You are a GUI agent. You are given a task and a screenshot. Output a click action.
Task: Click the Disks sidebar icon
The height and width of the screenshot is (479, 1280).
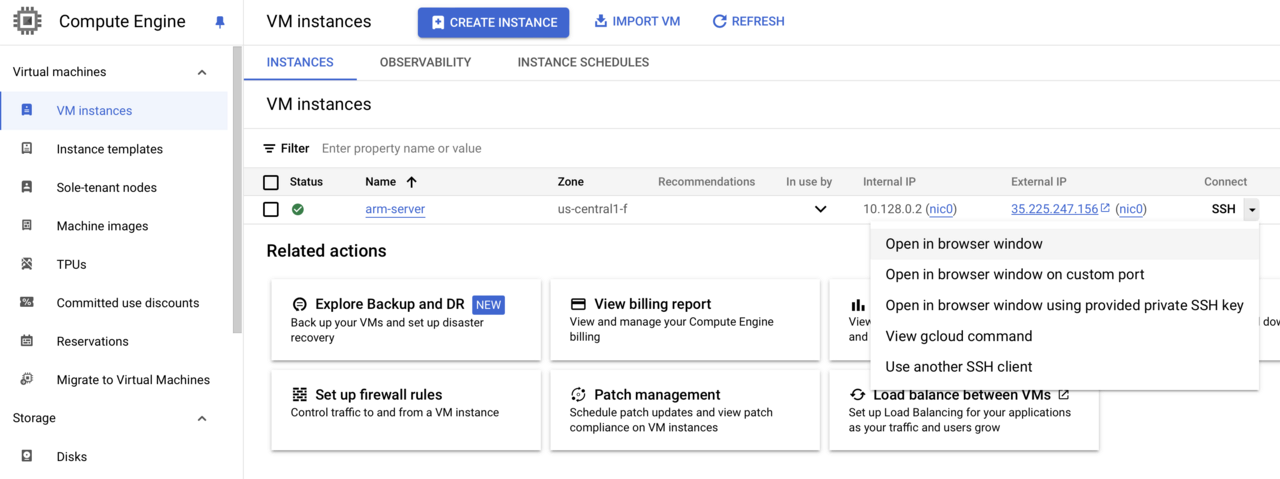[27, 456]
